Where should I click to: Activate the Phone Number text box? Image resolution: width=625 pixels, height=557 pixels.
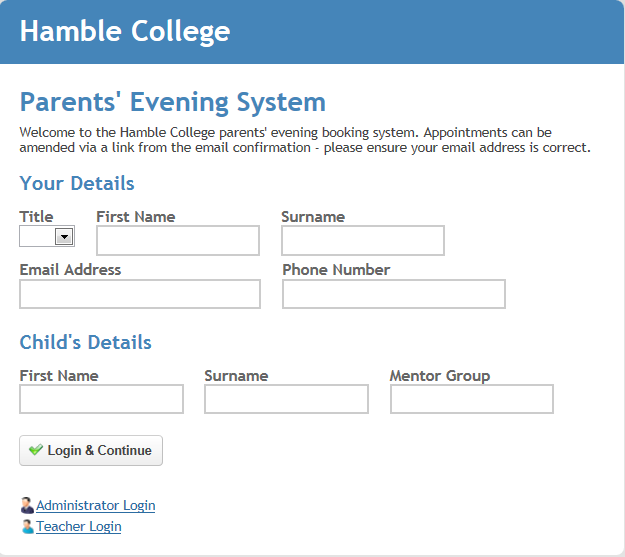tap(394, 294)
